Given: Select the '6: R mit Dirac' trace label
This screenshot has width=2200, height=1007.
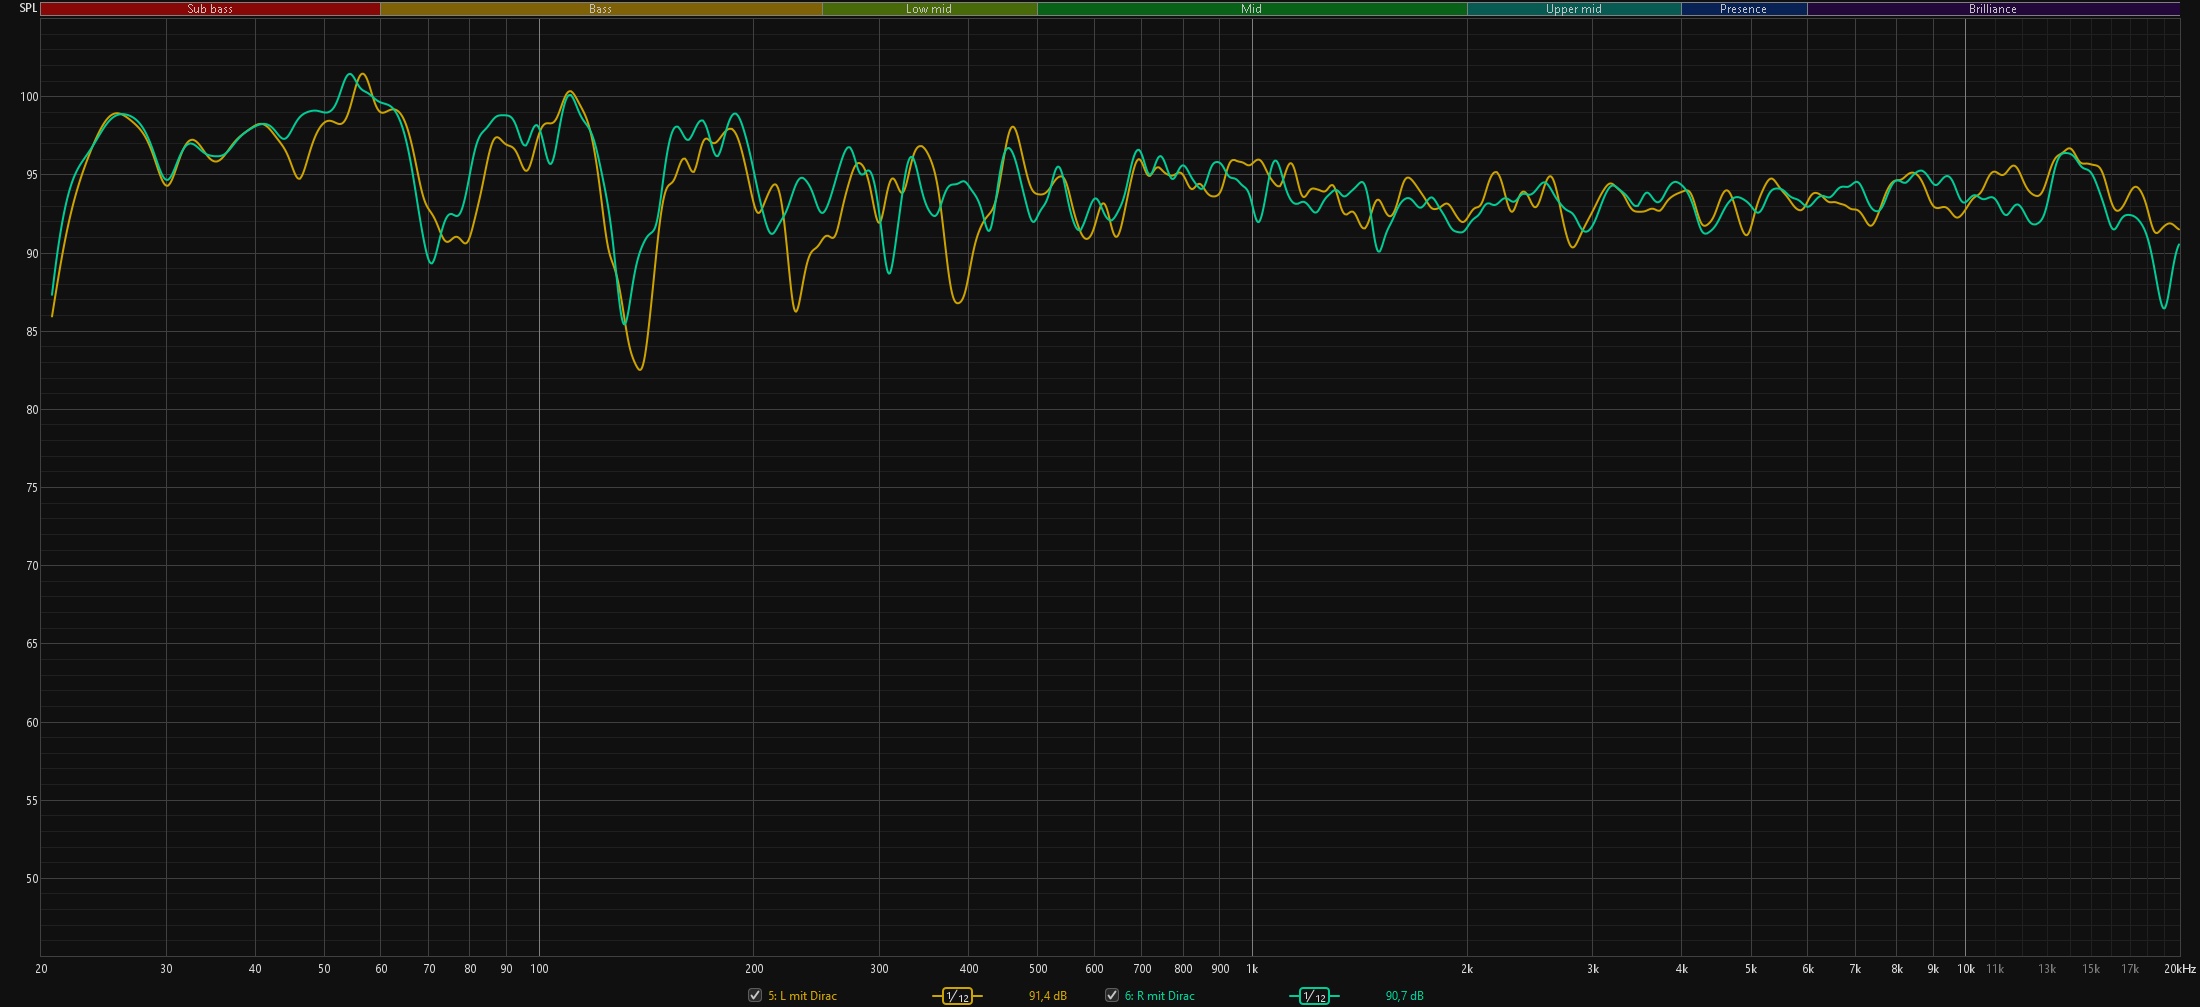Looking at the screenshot, I should pos(1159,996).
